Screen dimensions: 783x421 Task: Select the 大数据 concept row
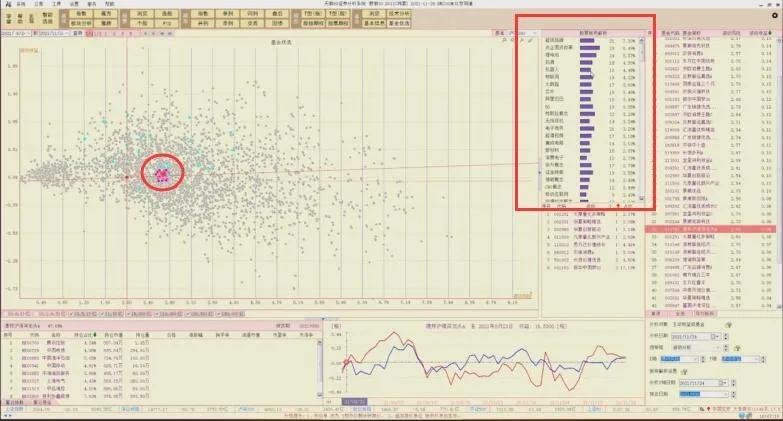click(x=592, y=84)
